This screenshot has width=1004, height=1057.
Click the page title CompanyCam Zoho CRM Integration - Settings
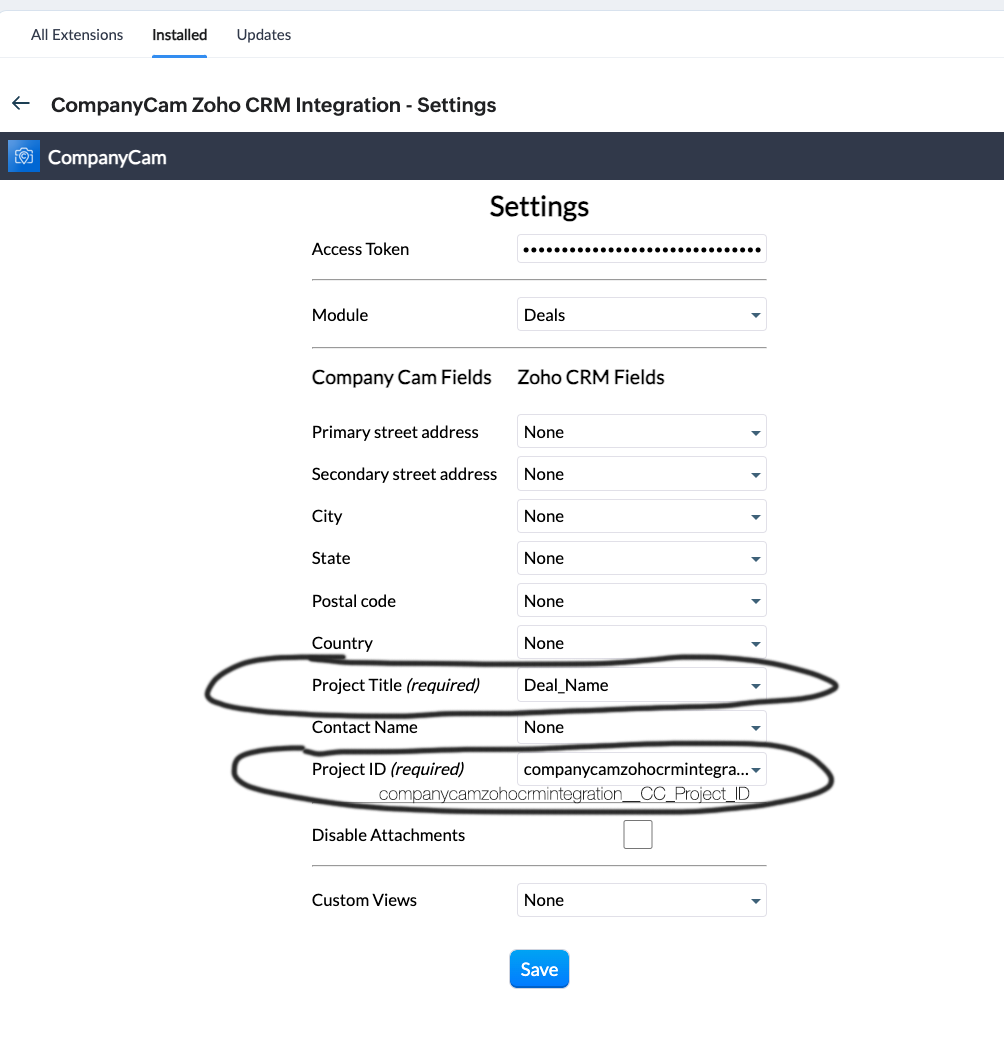click(x=274, y=104)
